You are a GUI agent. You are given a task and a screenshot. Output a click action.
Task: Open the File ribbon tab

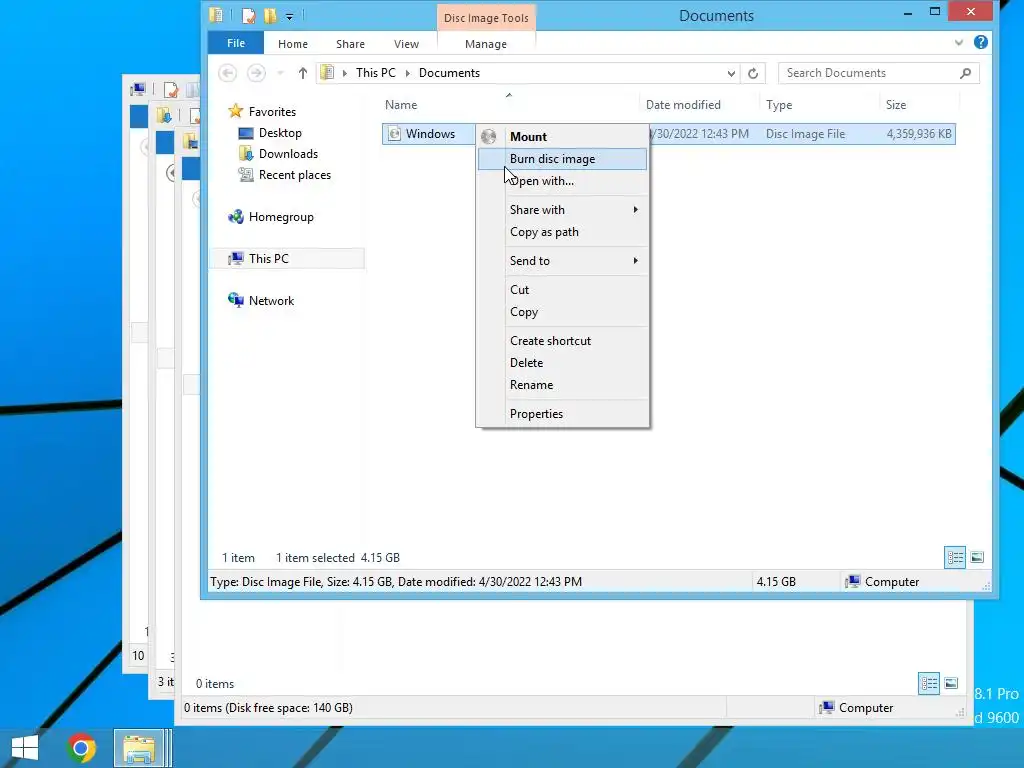[236, 43]
